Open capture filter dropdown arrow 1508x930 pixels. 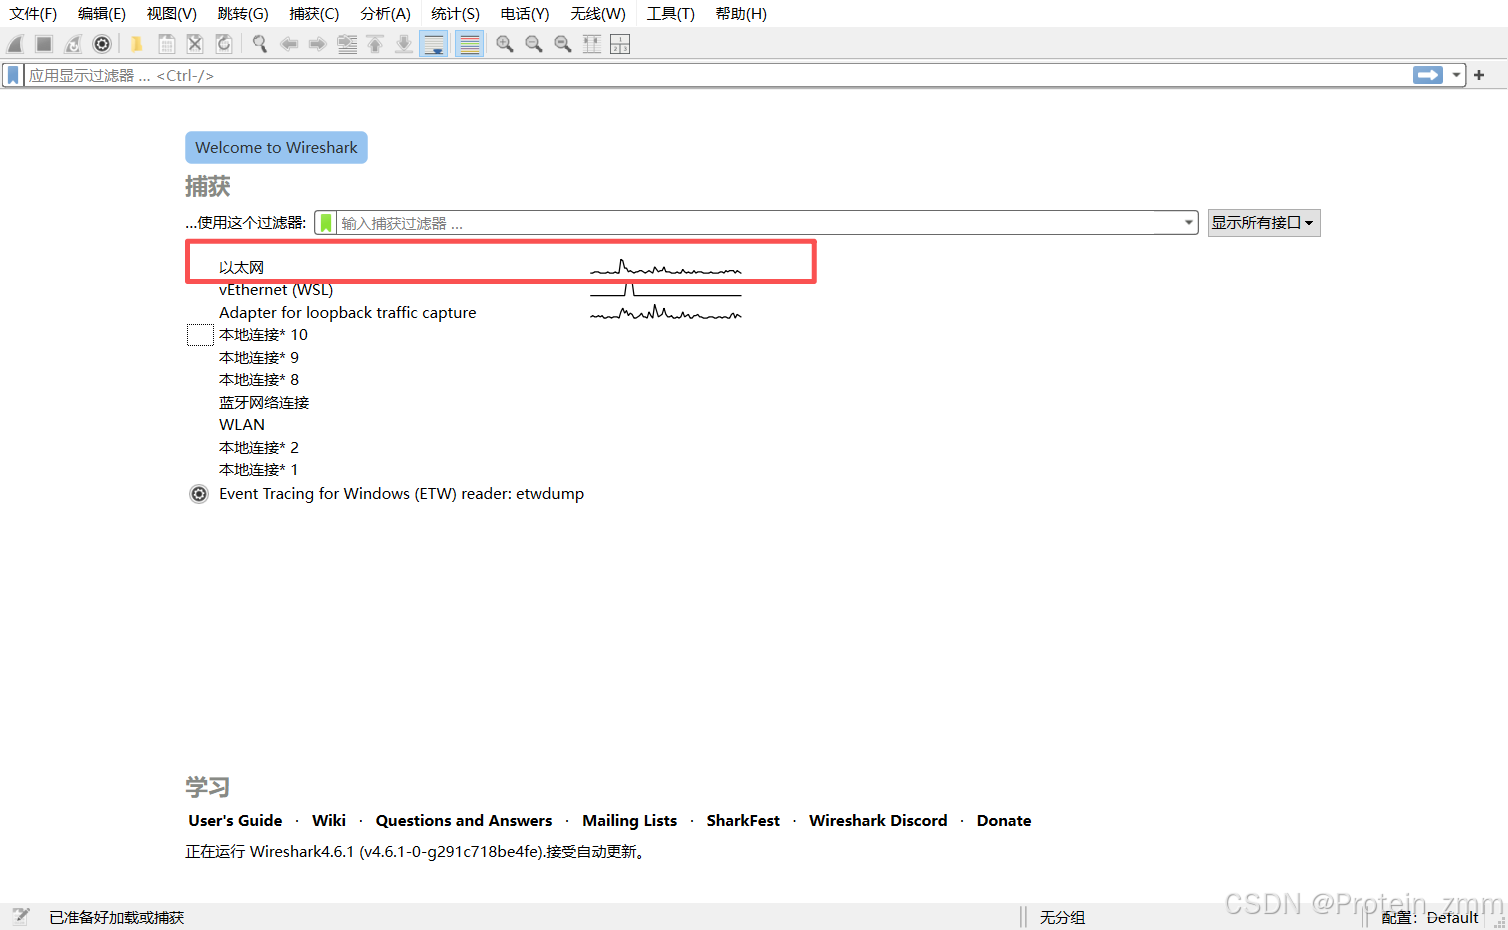1189,223
